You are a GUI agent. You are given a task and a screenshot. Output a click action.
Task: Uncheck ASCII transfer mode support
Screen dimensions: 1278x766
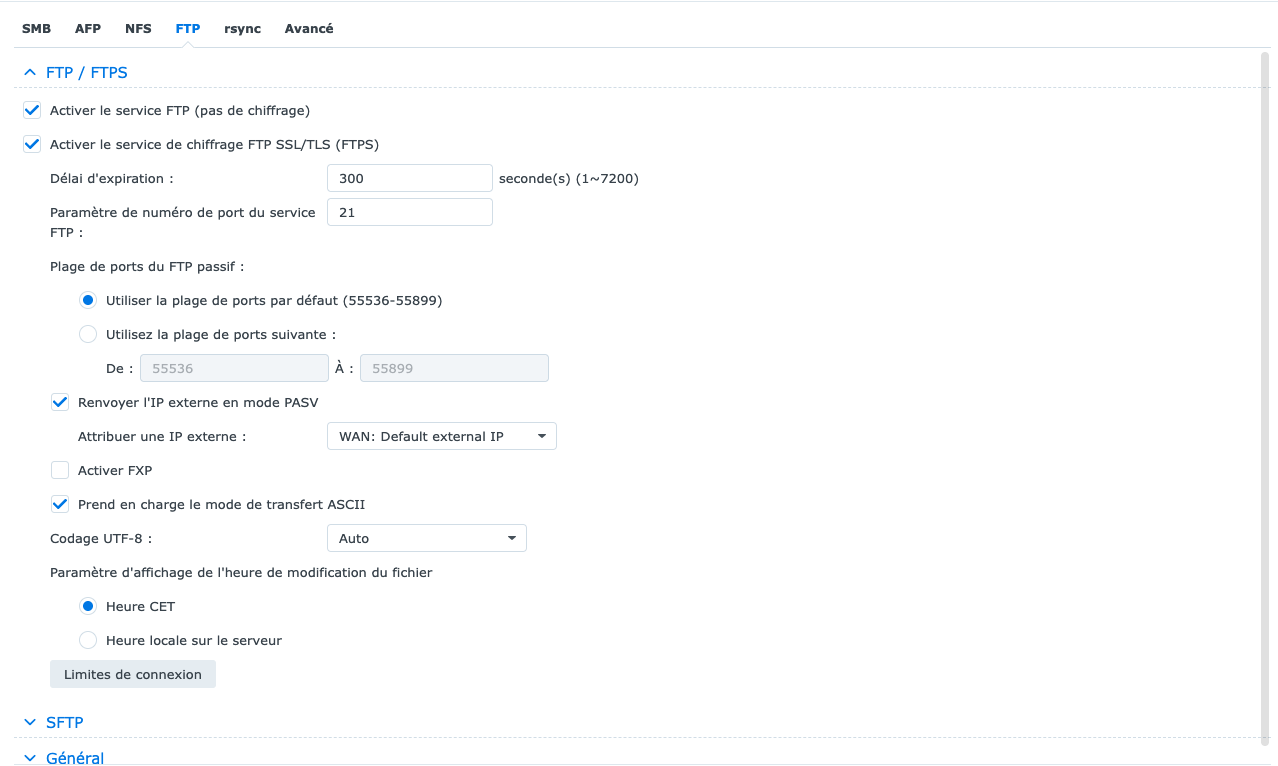pos(60,504)
